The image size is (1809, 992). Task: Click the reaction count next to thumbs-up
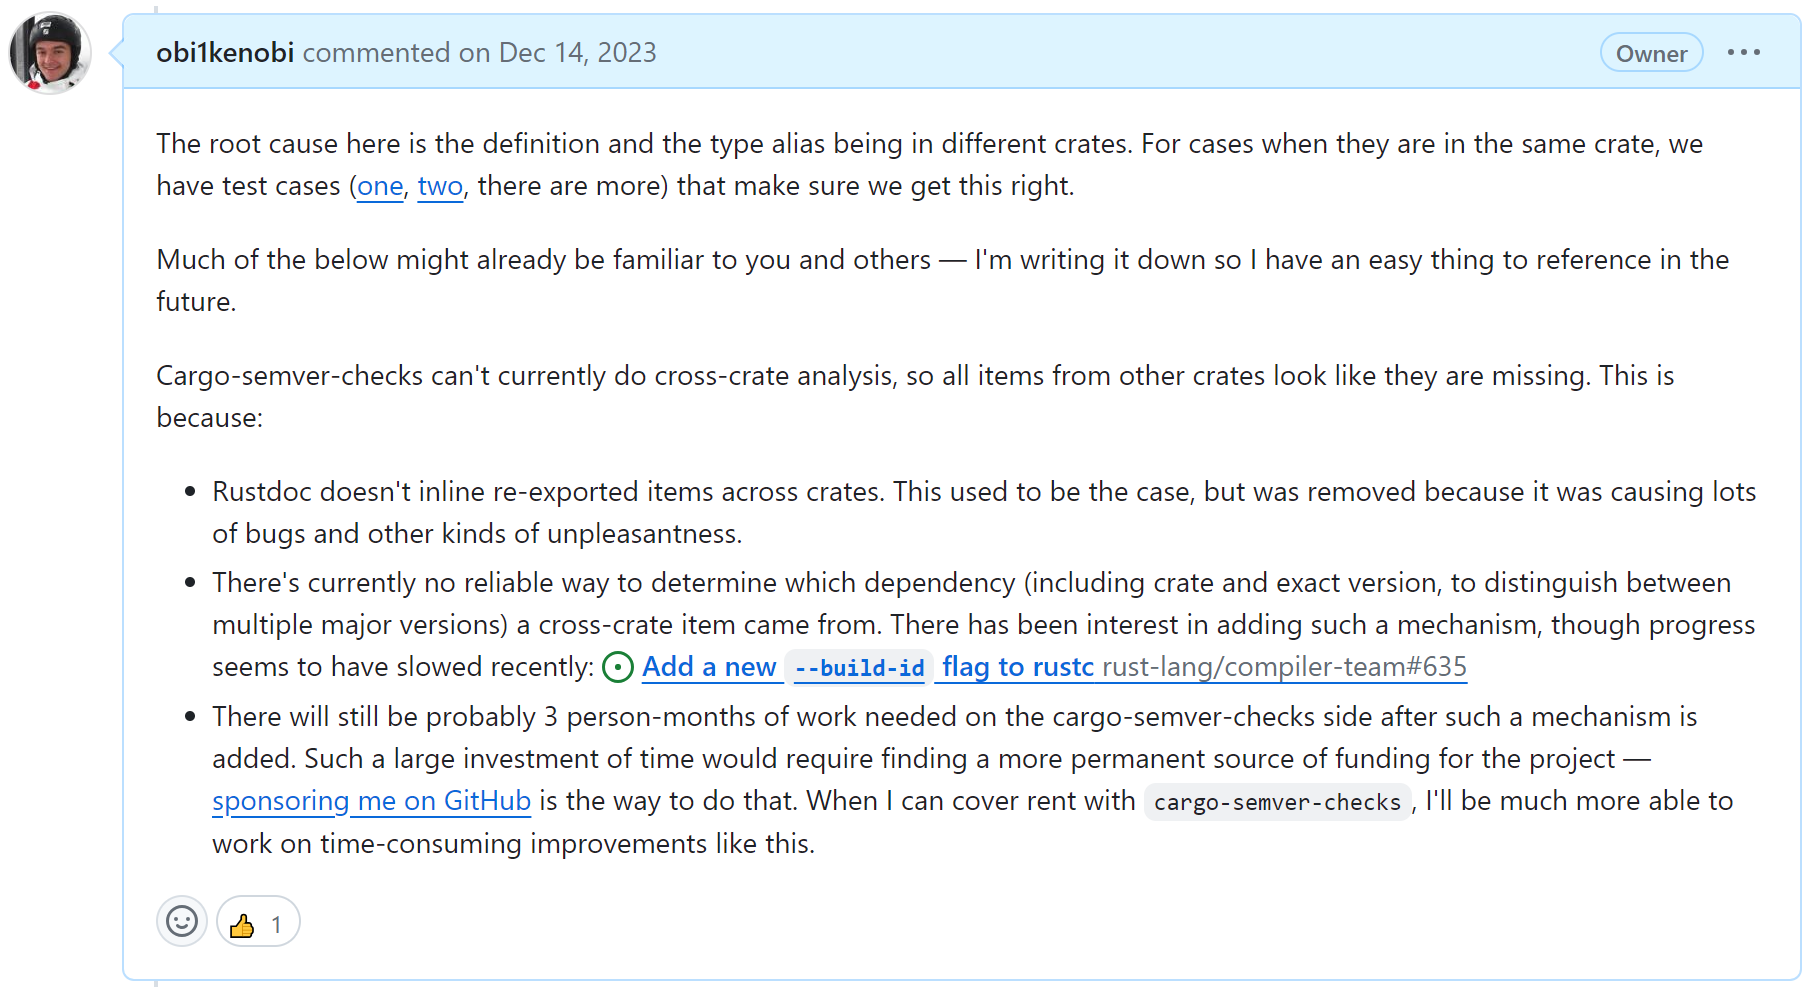(x=277, y=921)
